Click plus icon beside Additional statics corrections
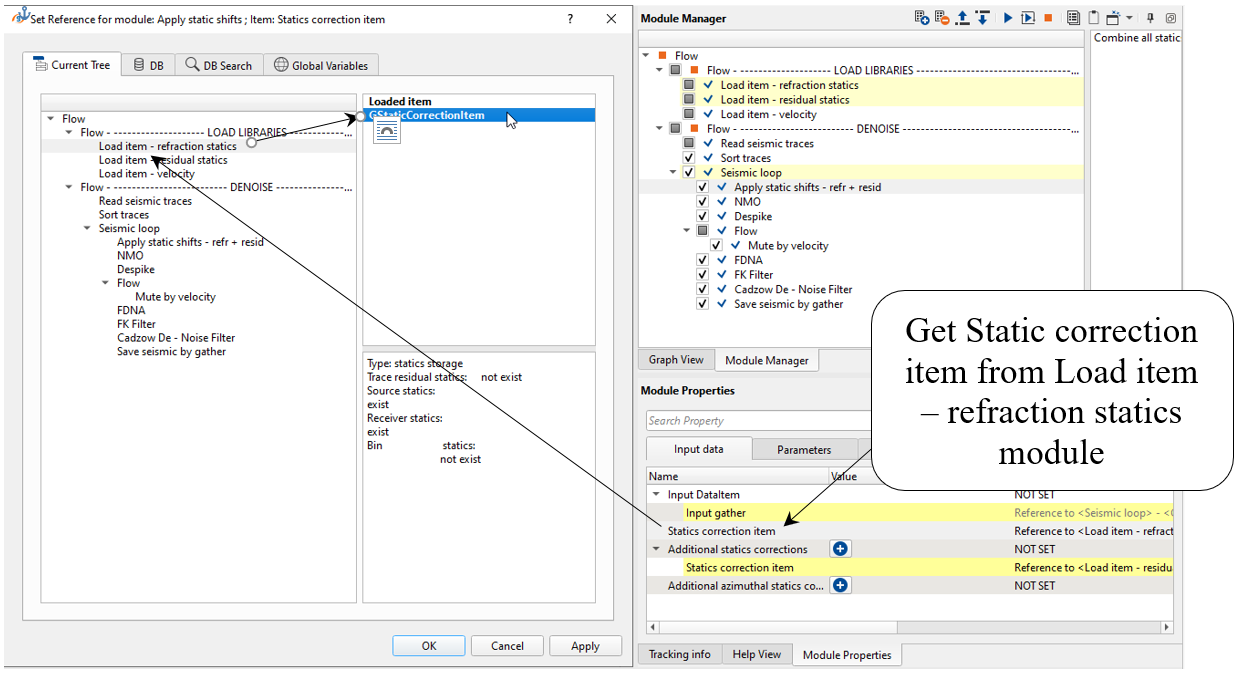 coord(840,549)
